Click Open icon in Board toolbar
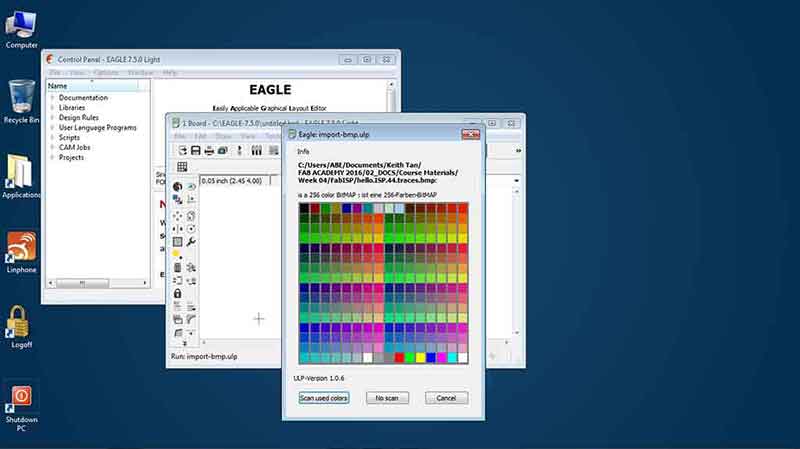The width and height of the screenshot is (800, 449). 182,151
